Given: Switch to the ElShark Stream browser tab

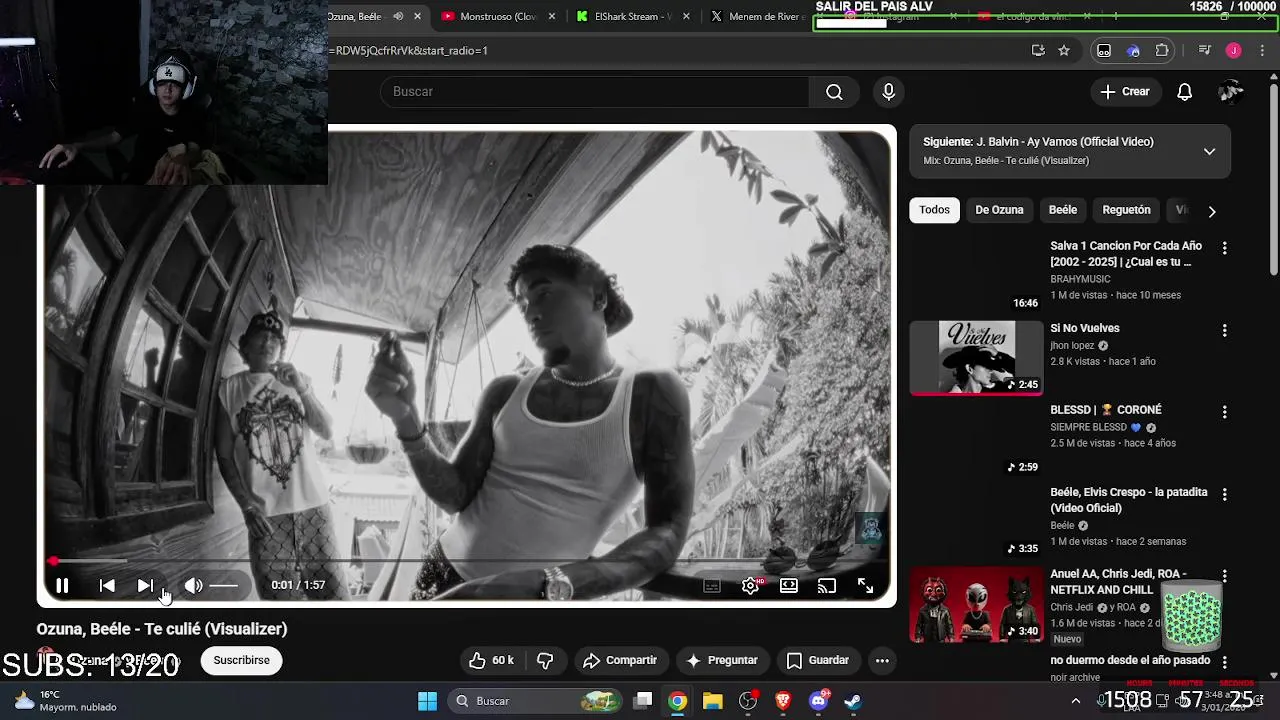Looking at the screenshot, I should 624,16.
